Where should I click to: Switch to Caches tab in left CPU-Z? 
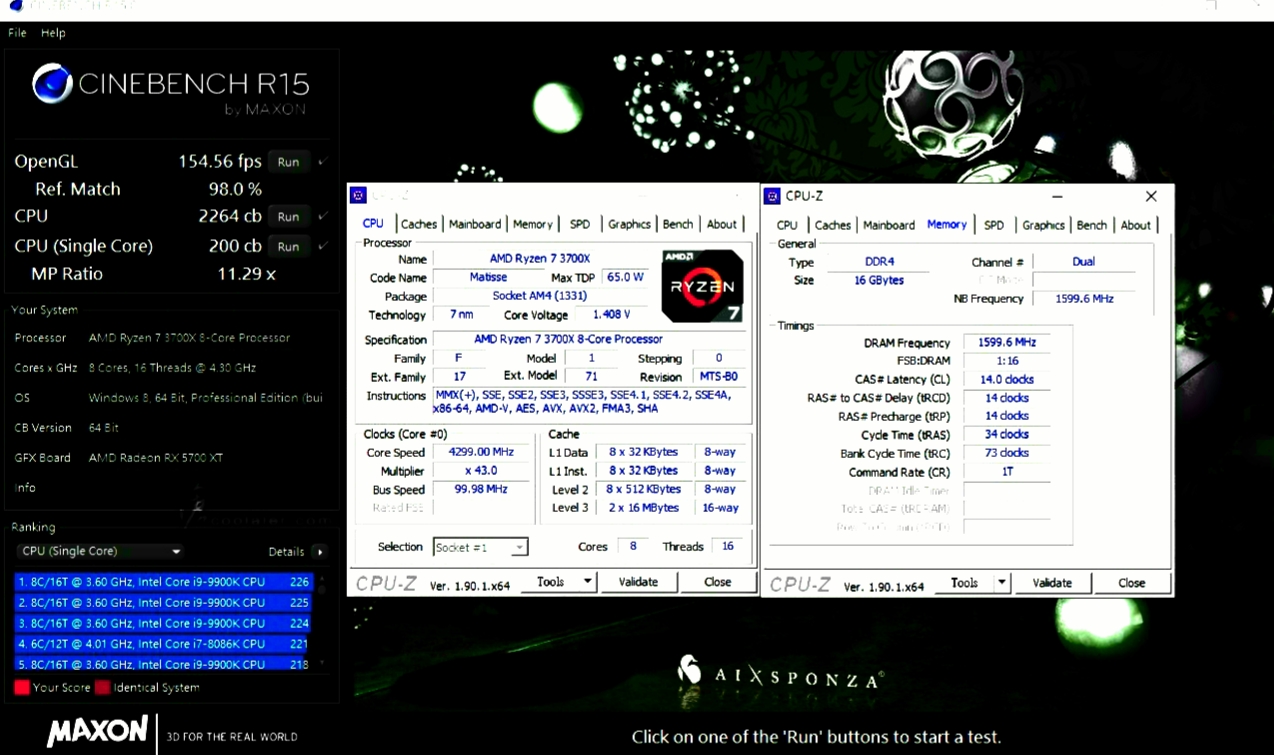coord(418,224)
